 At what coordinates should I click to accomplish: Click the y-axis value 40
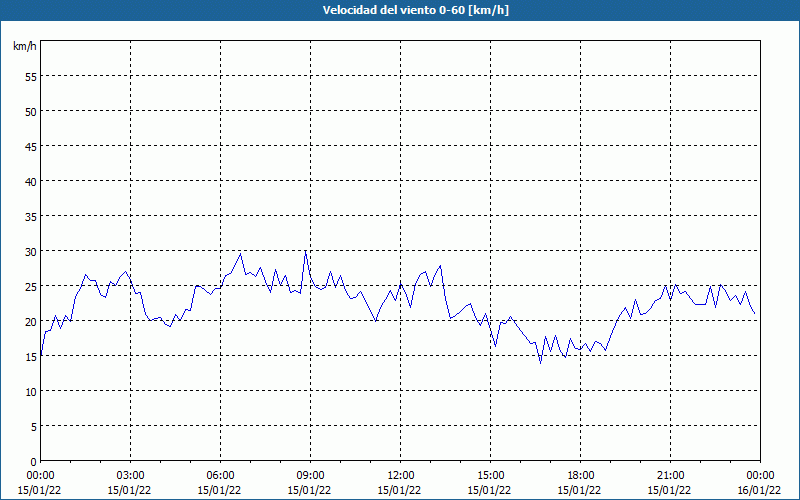[31, 182]
